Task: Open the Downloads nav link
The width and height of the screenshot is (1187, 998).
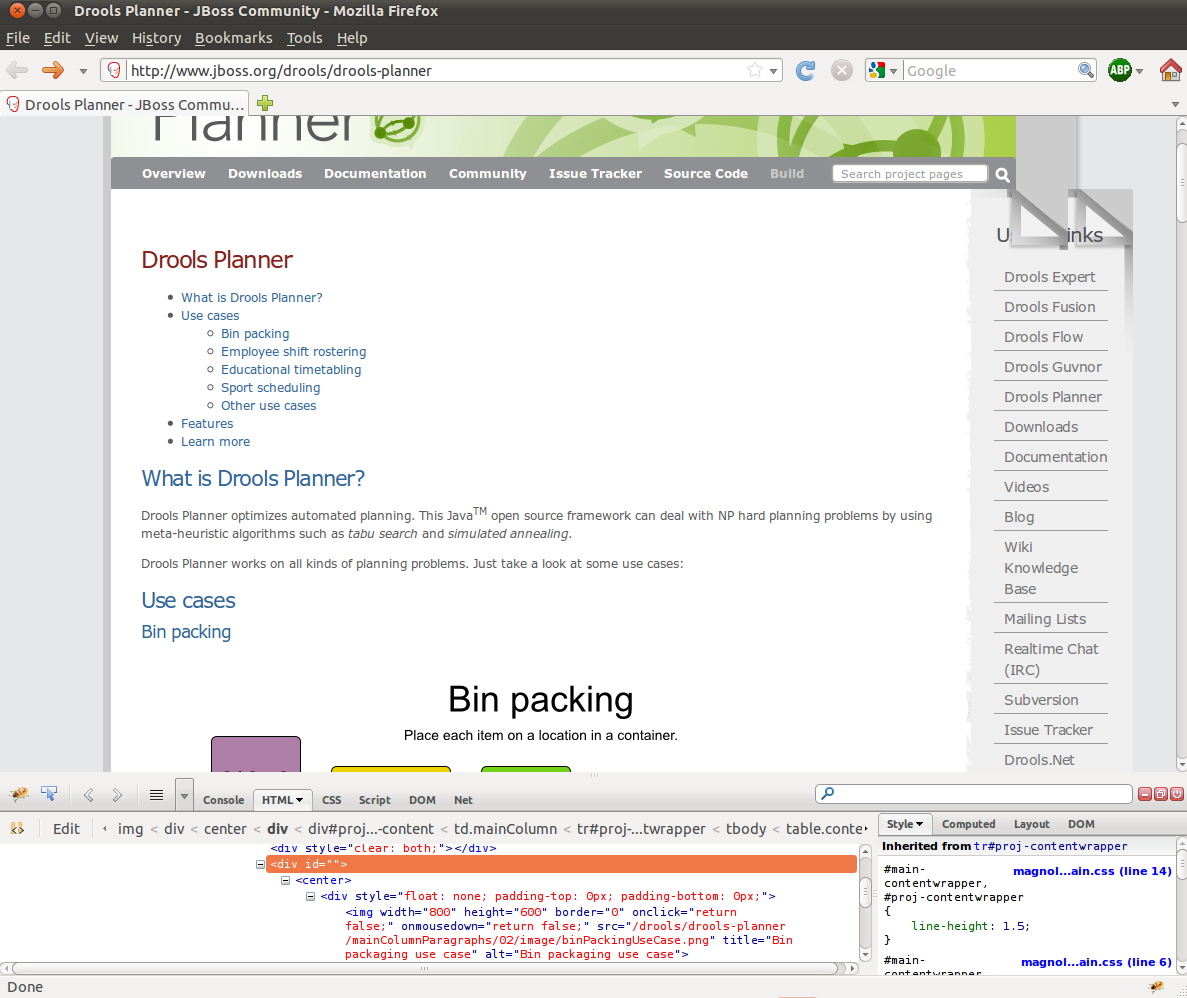Action: (265, 173)
